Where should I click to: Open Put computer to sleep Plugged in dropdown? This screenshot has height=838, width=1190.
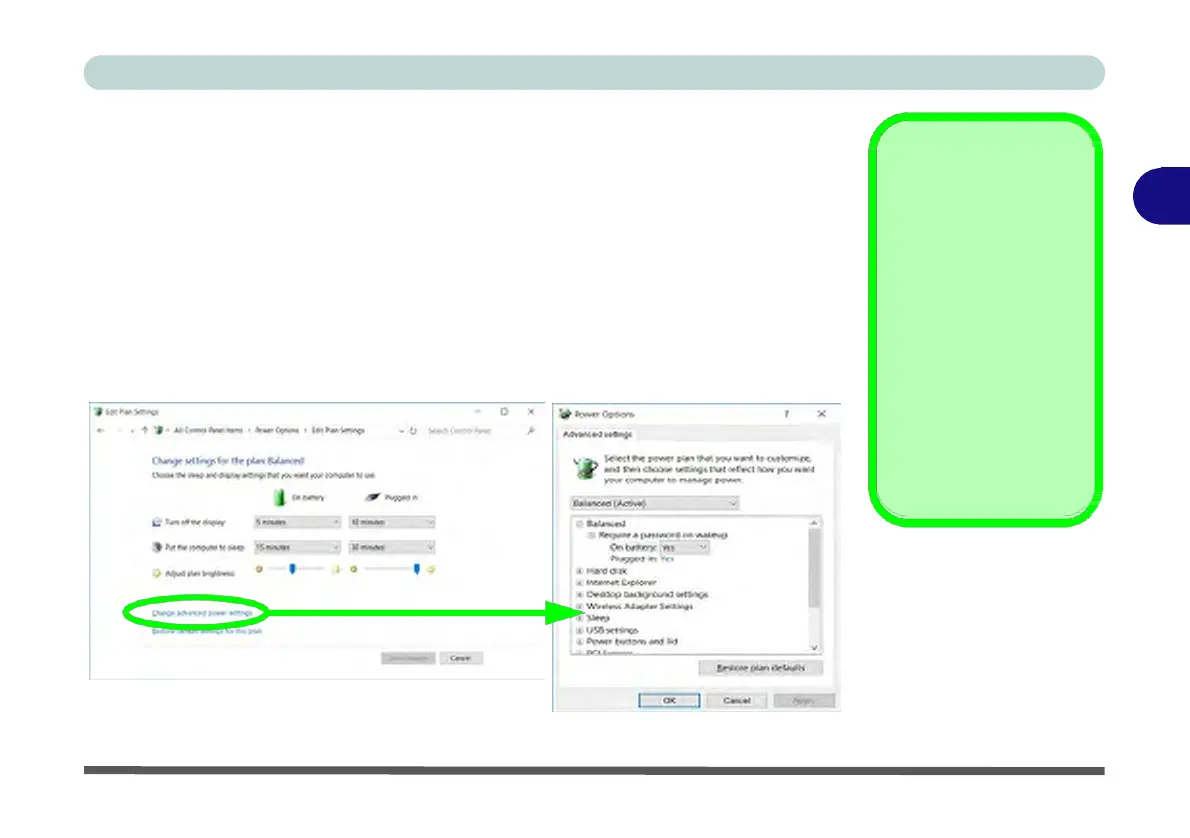coord(392,547)
